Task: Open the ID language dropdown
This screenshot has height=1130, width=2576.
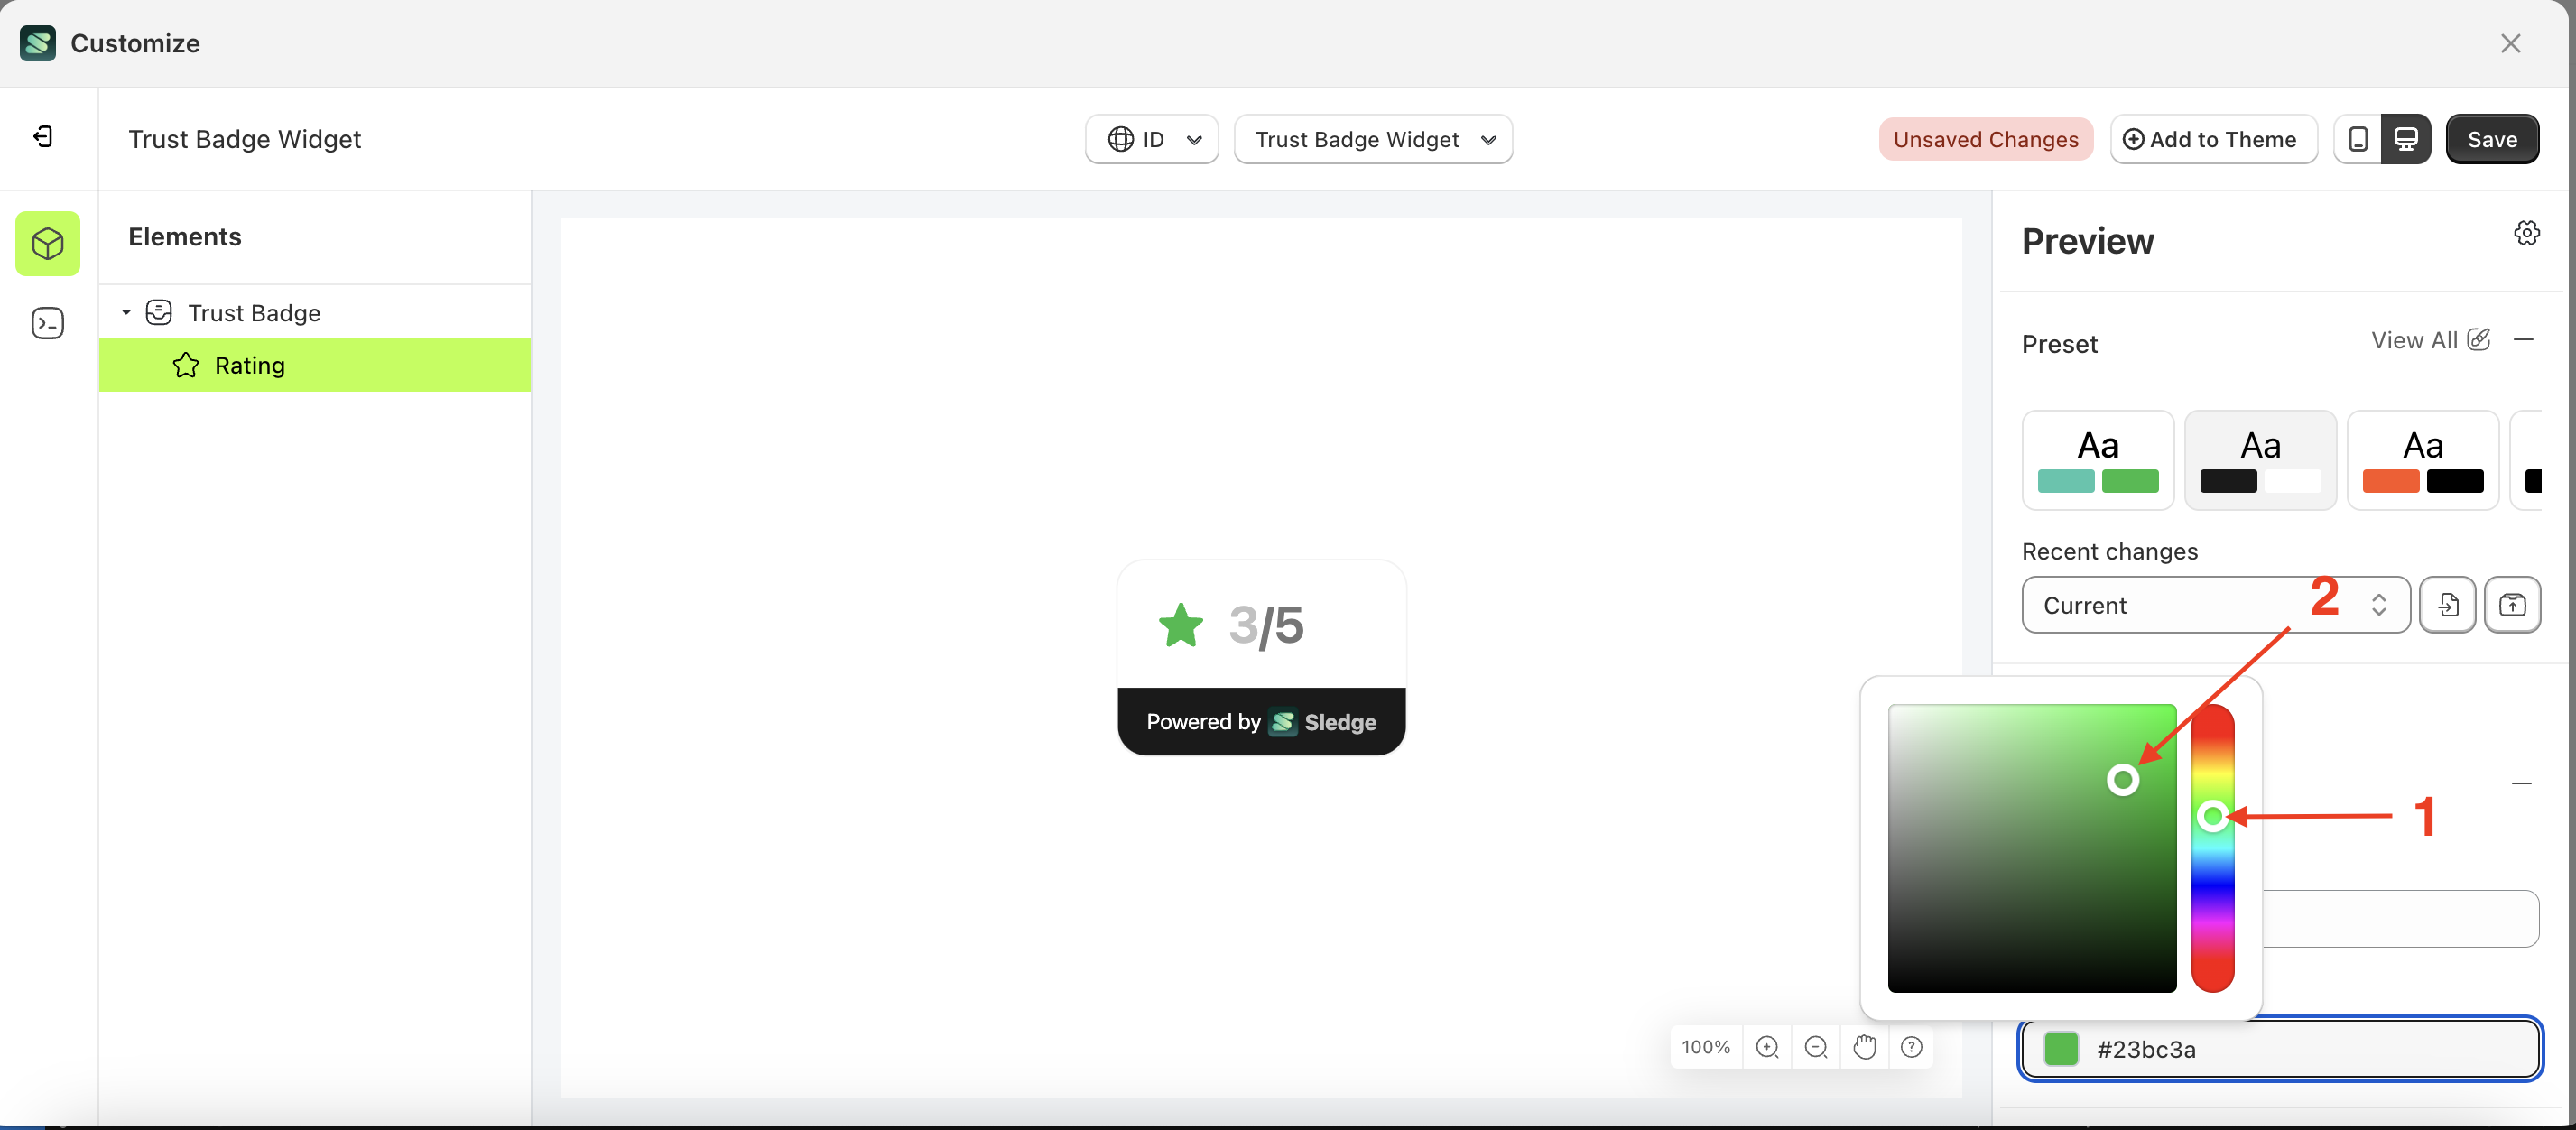Action: tap(1151, 139)
